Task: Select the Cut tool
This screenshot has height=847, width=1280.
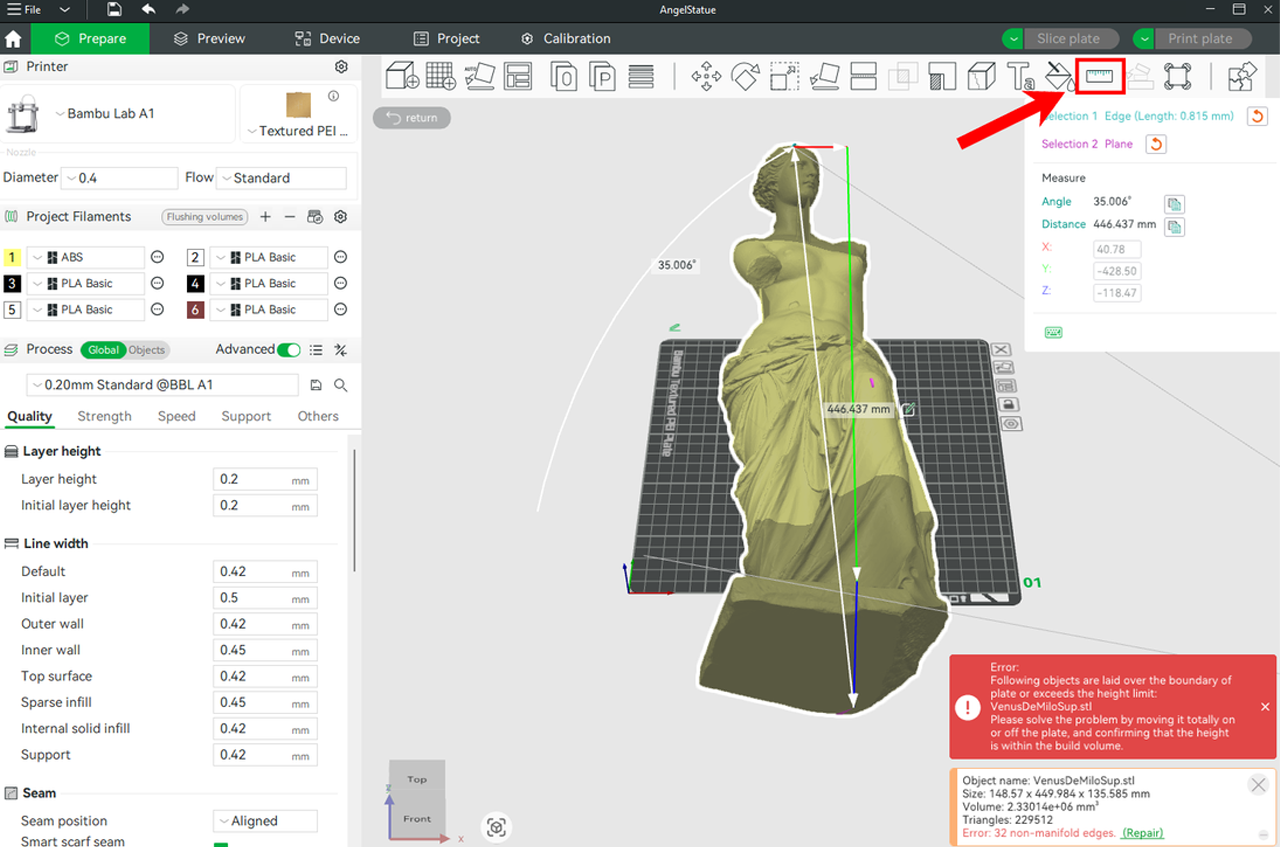Action: pos(863,76)
